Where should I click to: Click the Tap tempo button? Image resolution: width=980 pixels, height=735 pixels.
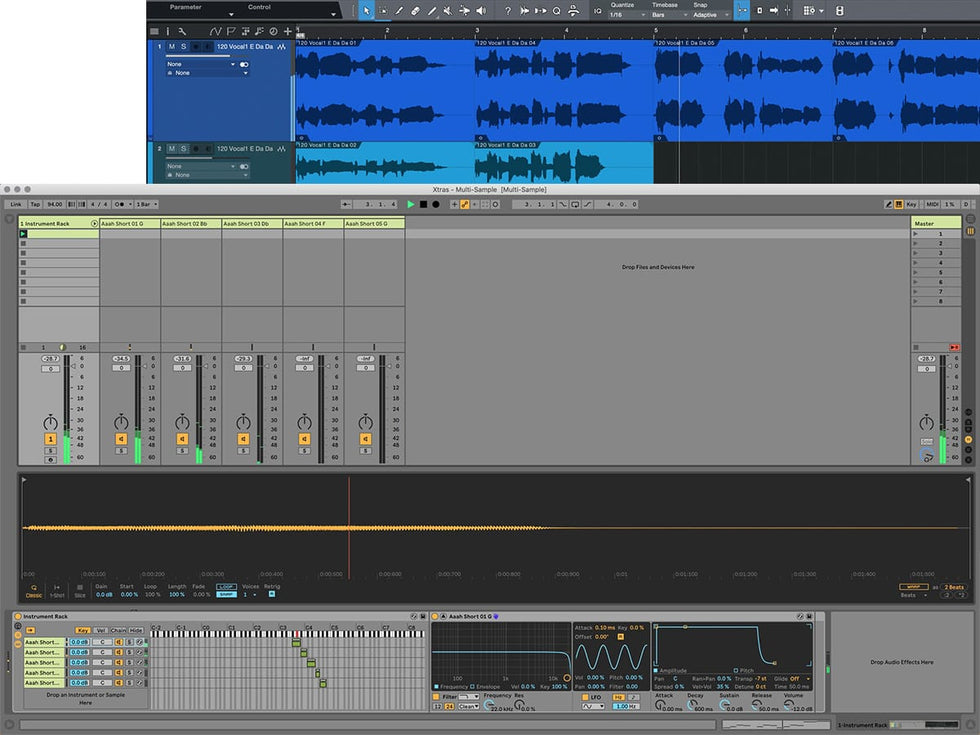(x=37, y=204)
